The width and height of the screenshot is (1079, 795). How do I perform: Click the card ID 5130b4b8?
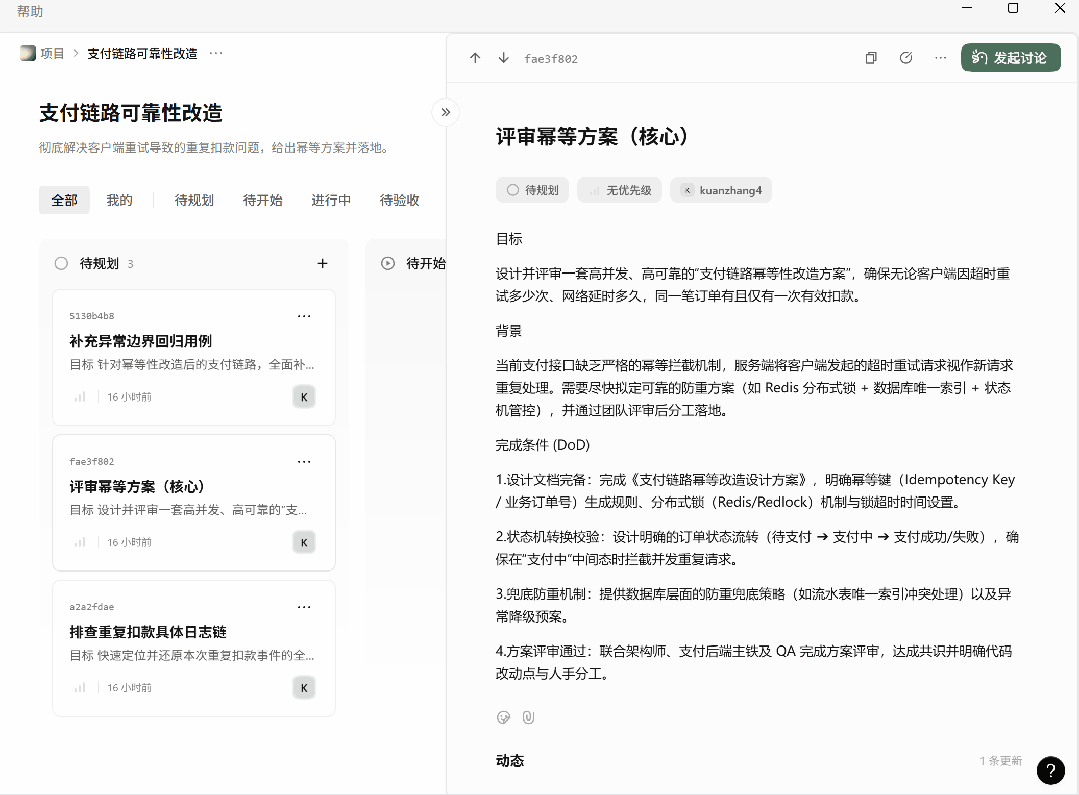[92, 316]
